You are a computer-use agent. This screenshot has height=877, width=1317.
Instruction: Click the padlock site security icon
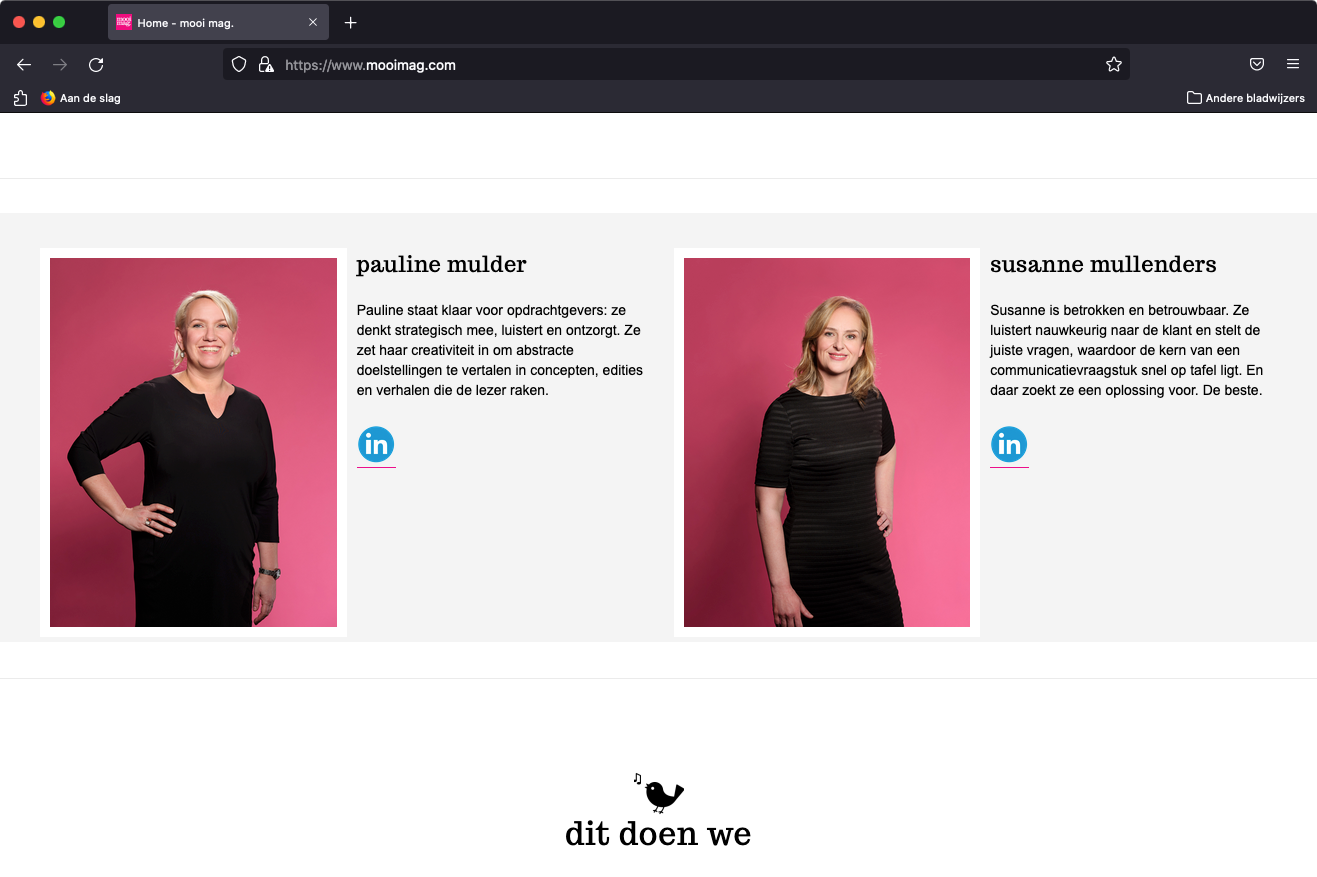coord(266,65)
